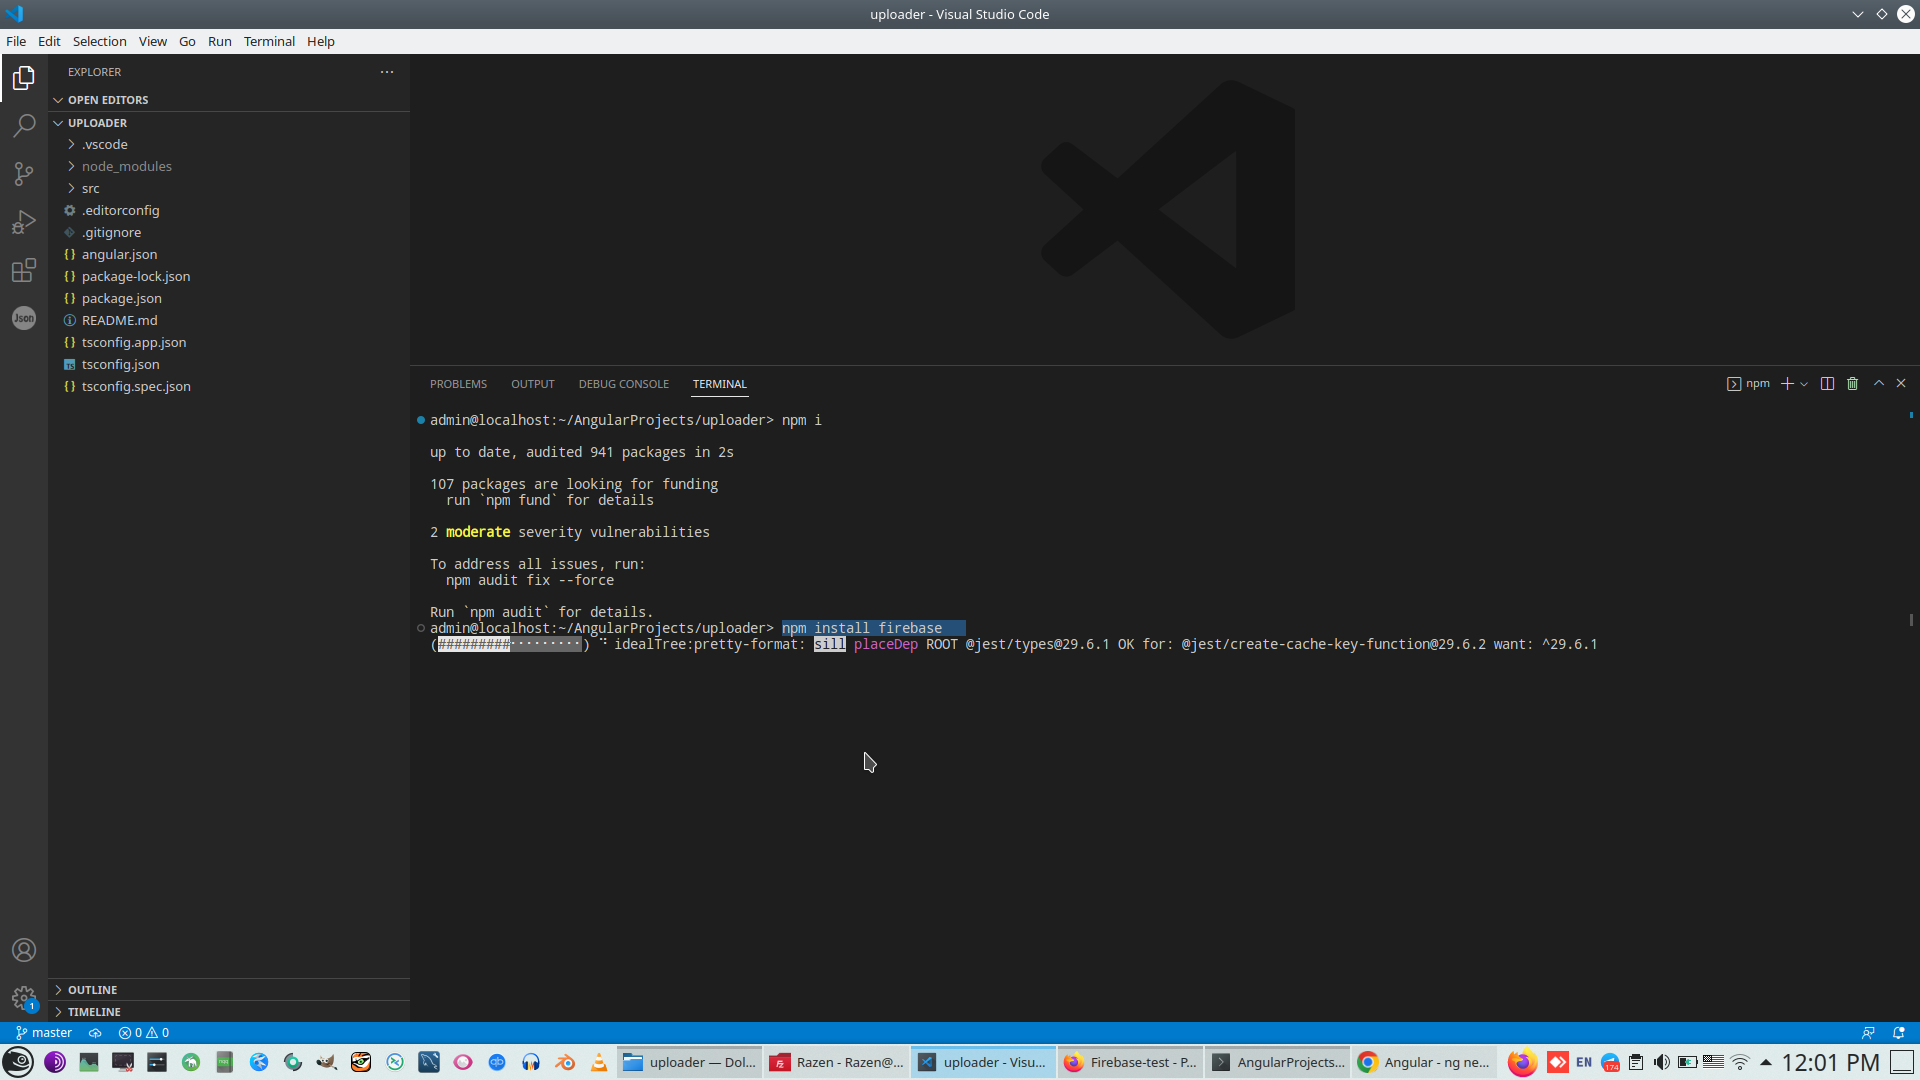Switch to the PROBLEMS tab

pos(458,384)
